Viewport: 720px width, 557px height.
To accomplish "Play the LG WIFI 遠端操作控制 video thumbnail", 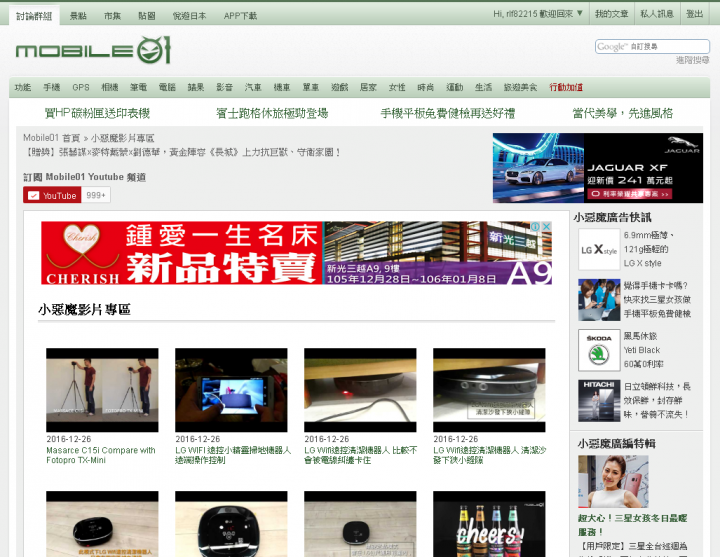I will pyautogui.click(x=231, y=390).
